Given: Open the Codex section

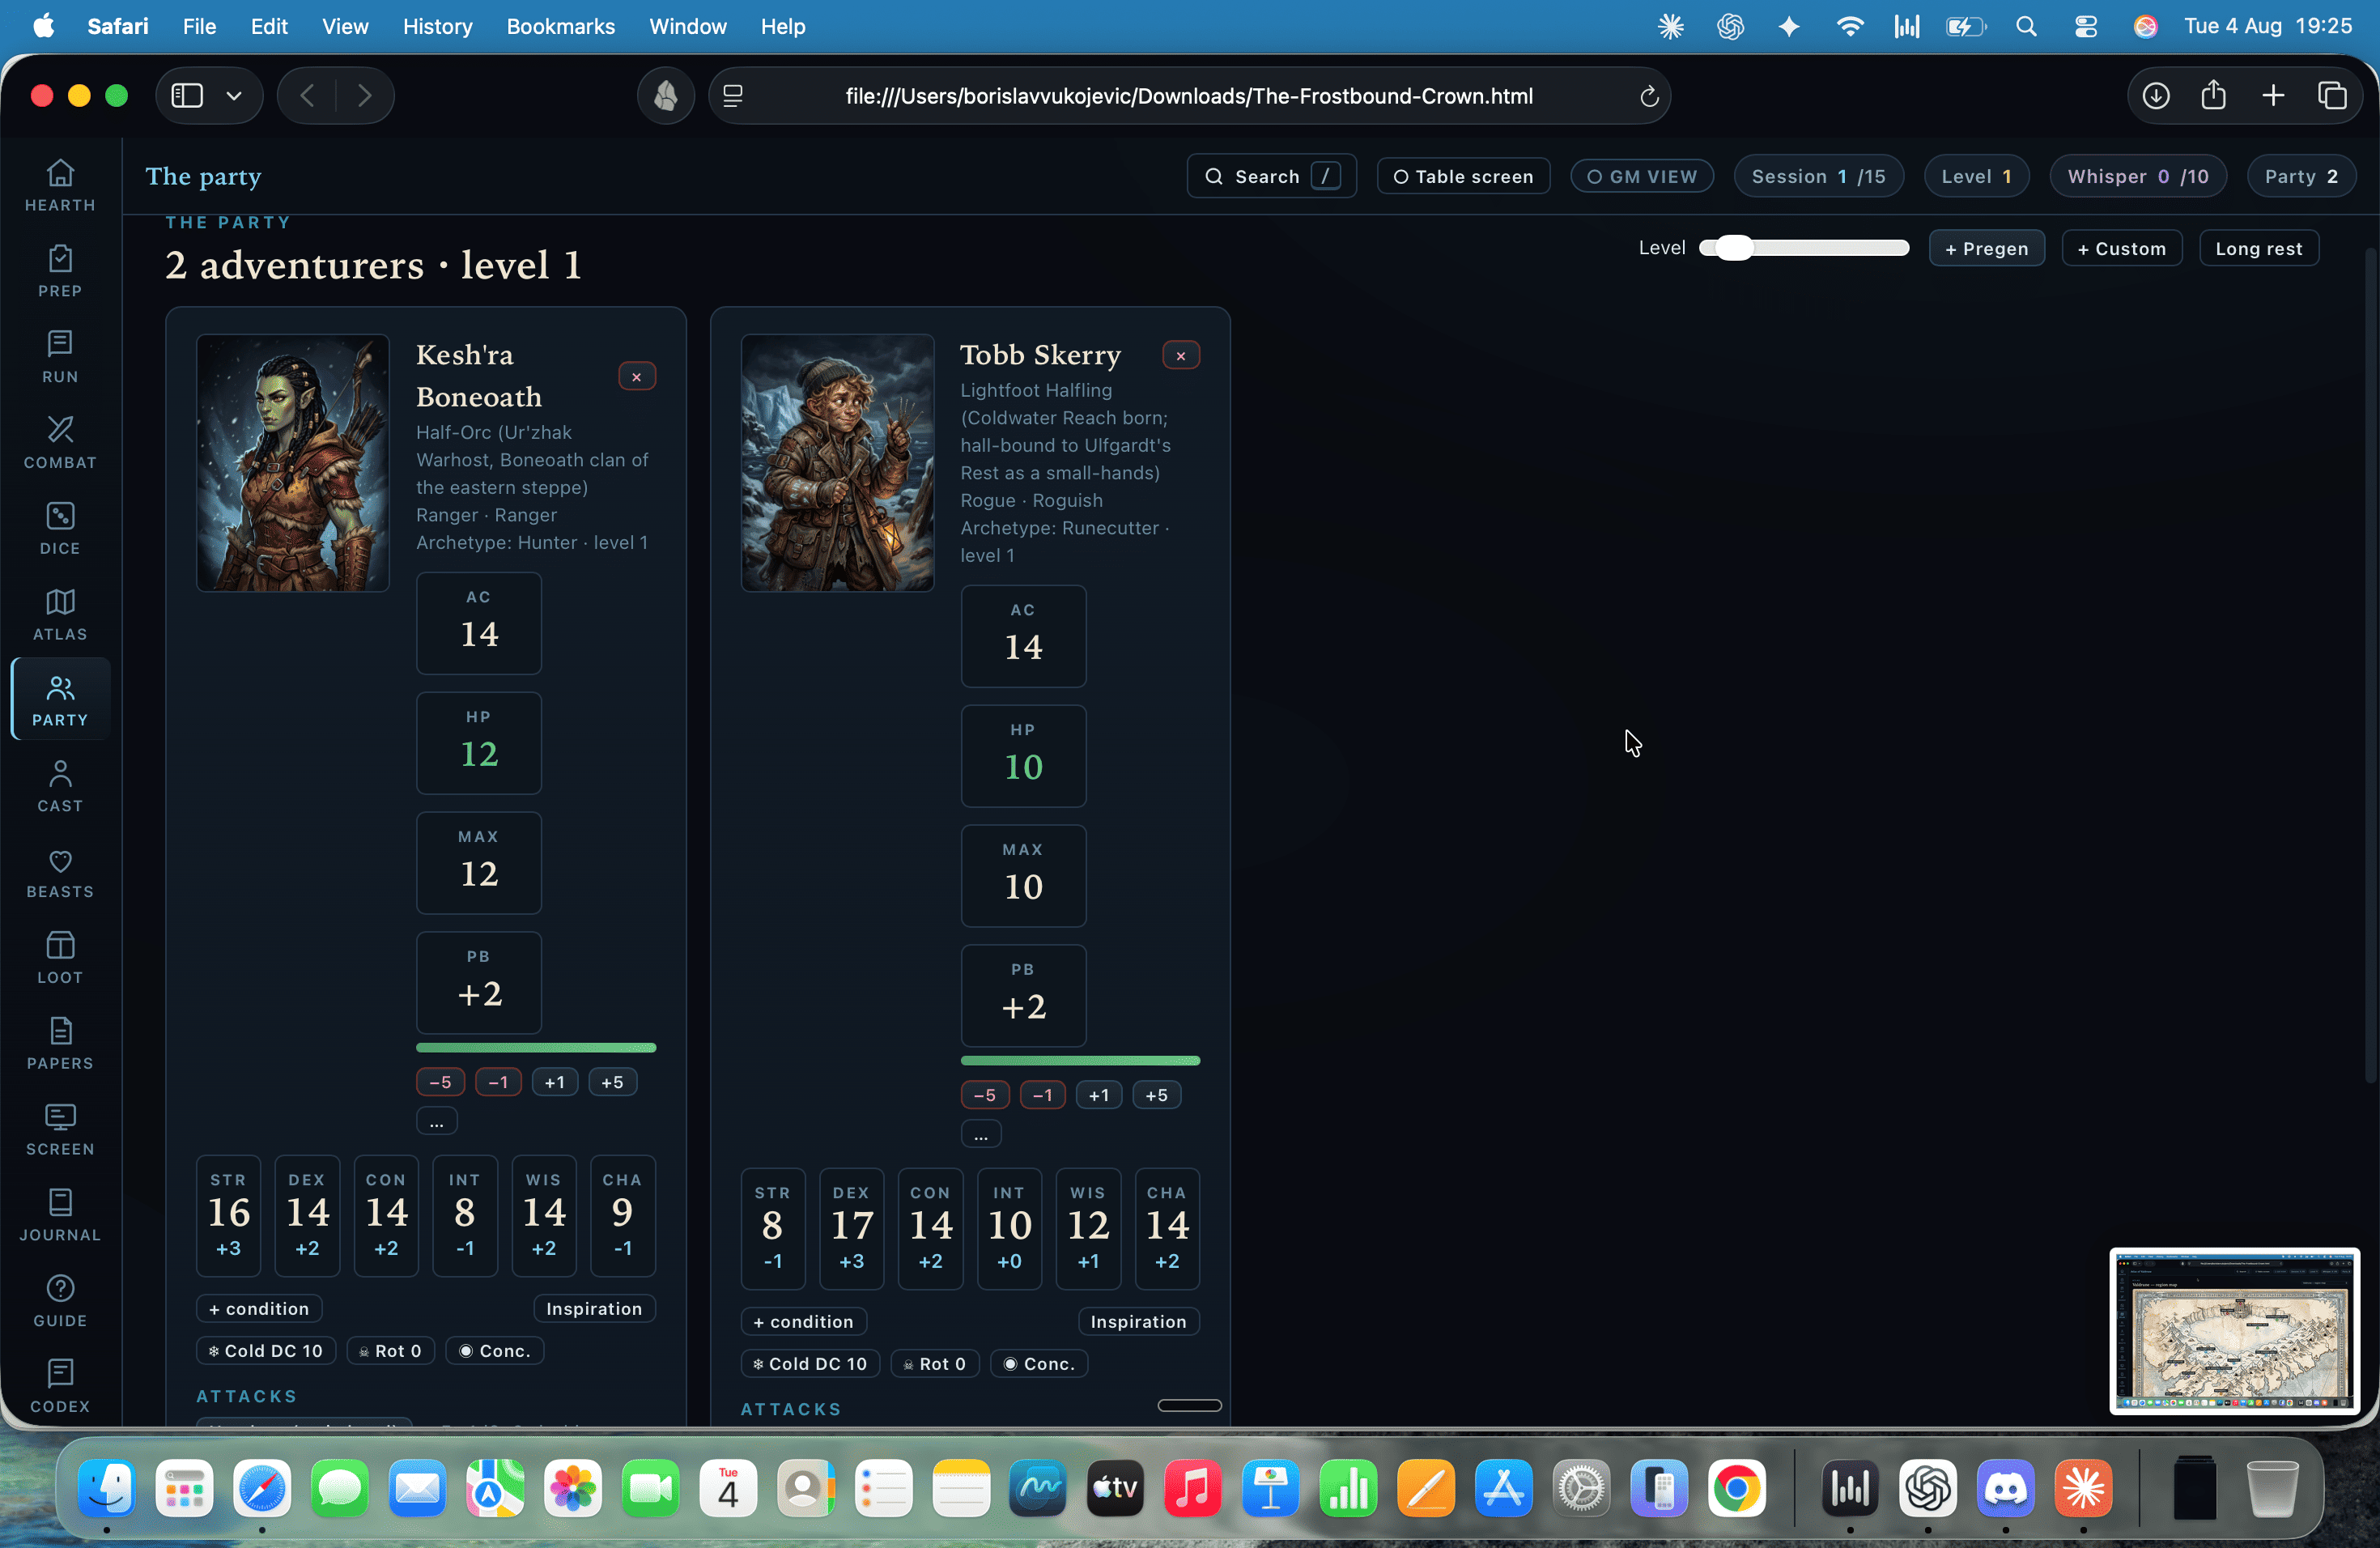Looking at the screenshot, I should click(60, 1388).
